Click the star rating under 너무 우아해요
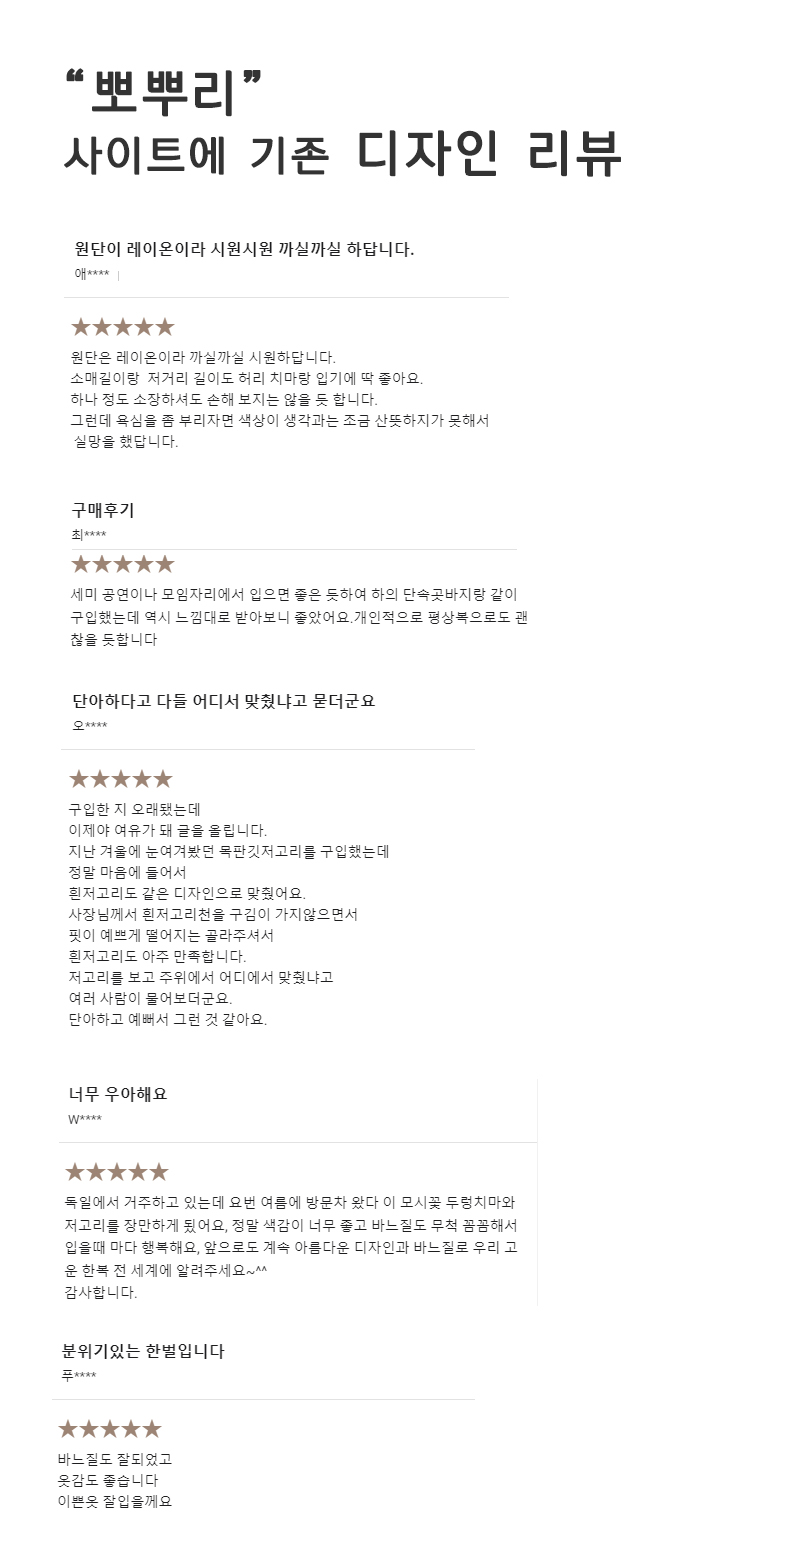The image size is (800, 1559). point(116,1172)
